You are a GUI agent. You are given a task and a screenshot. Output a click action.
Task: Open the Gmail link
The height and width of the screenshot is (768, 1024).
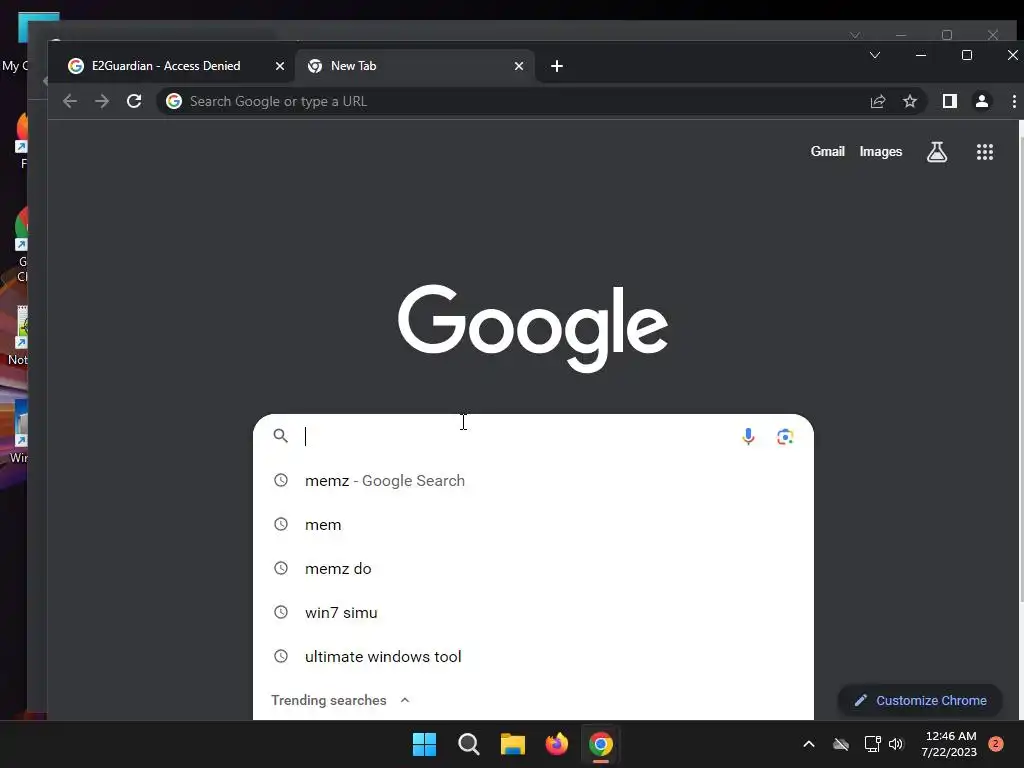pos(827,152)
